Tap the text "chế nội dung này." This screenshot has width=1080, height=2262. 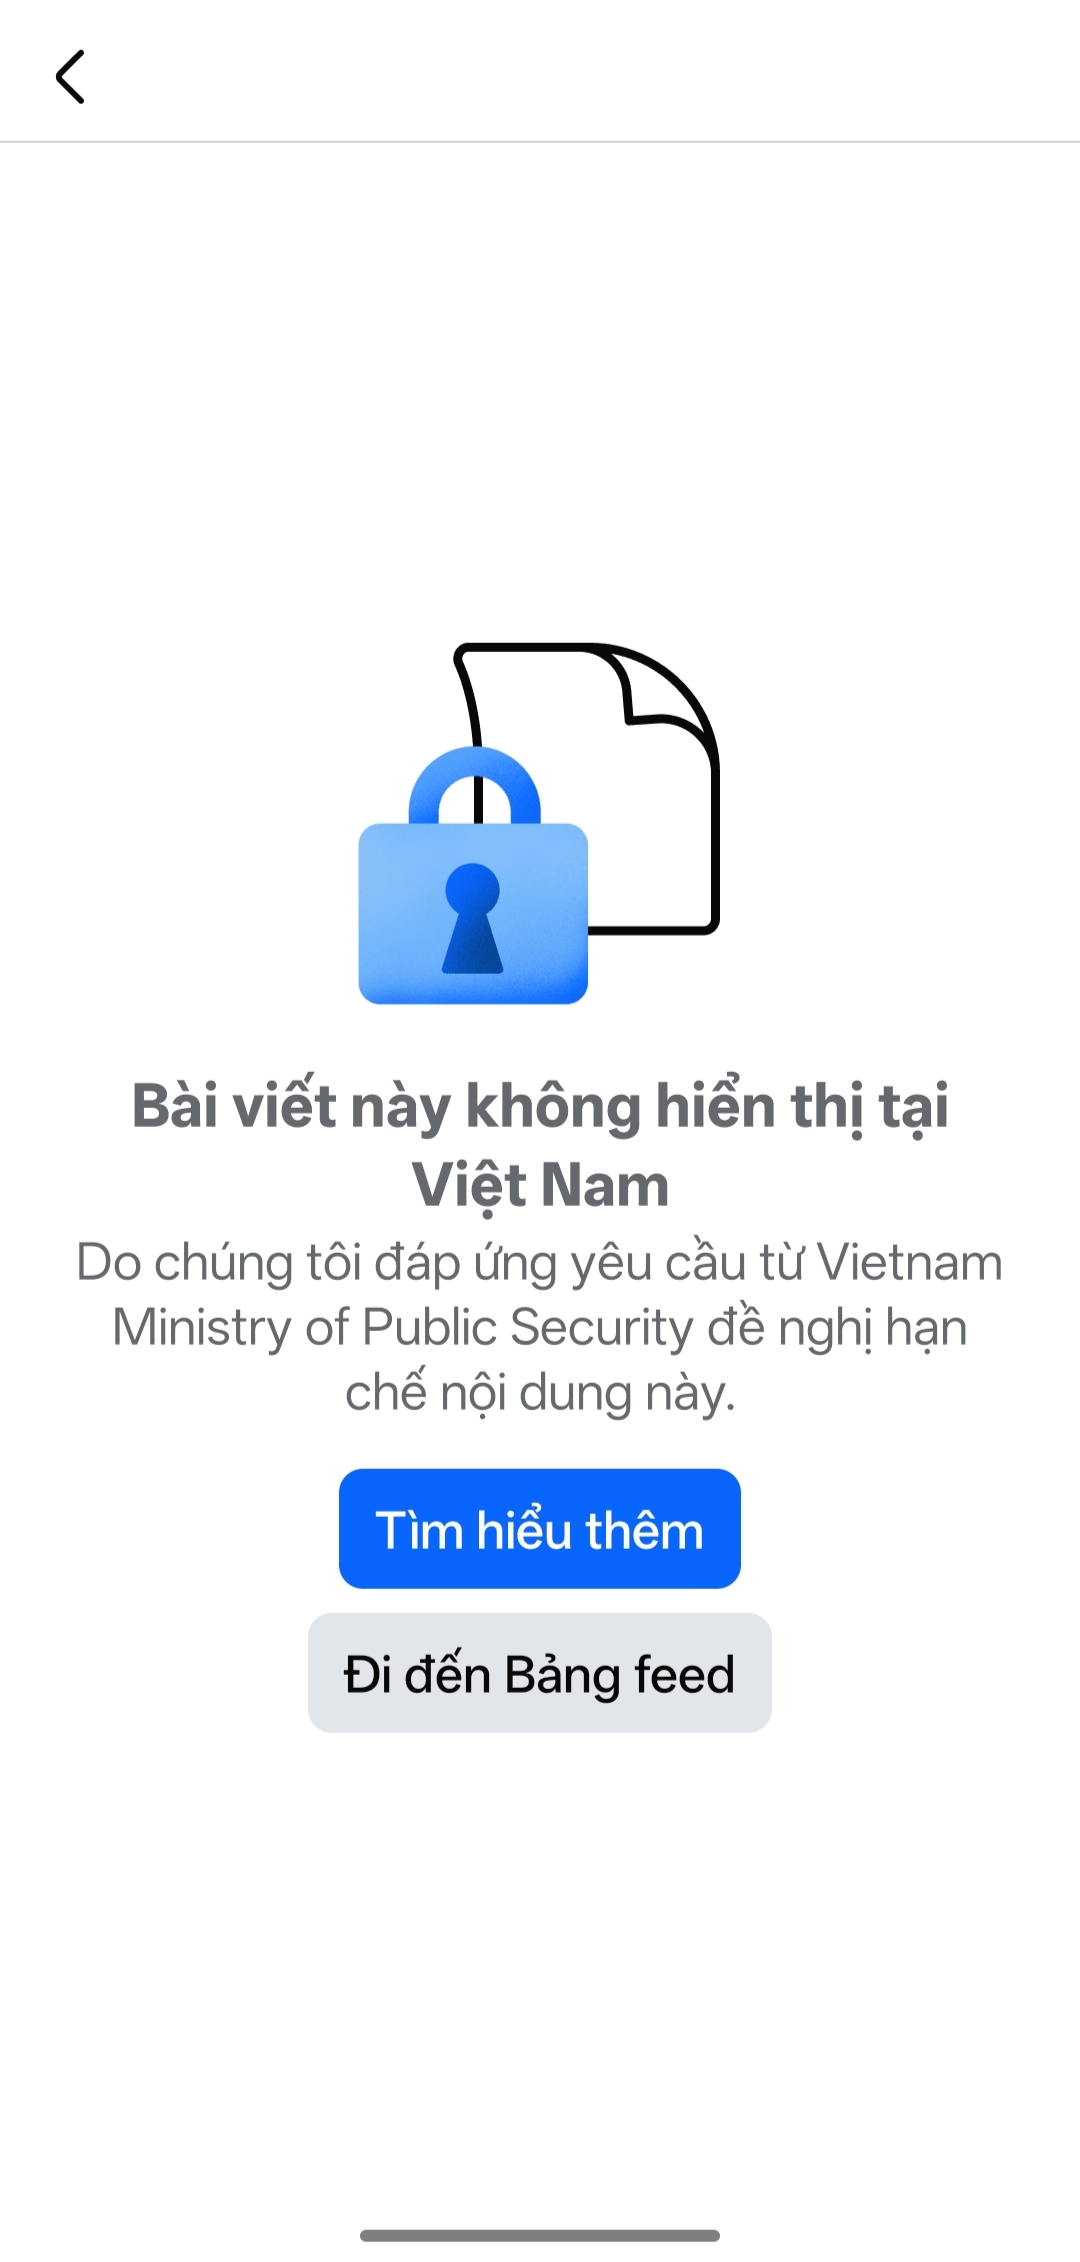pos(540,1394)
